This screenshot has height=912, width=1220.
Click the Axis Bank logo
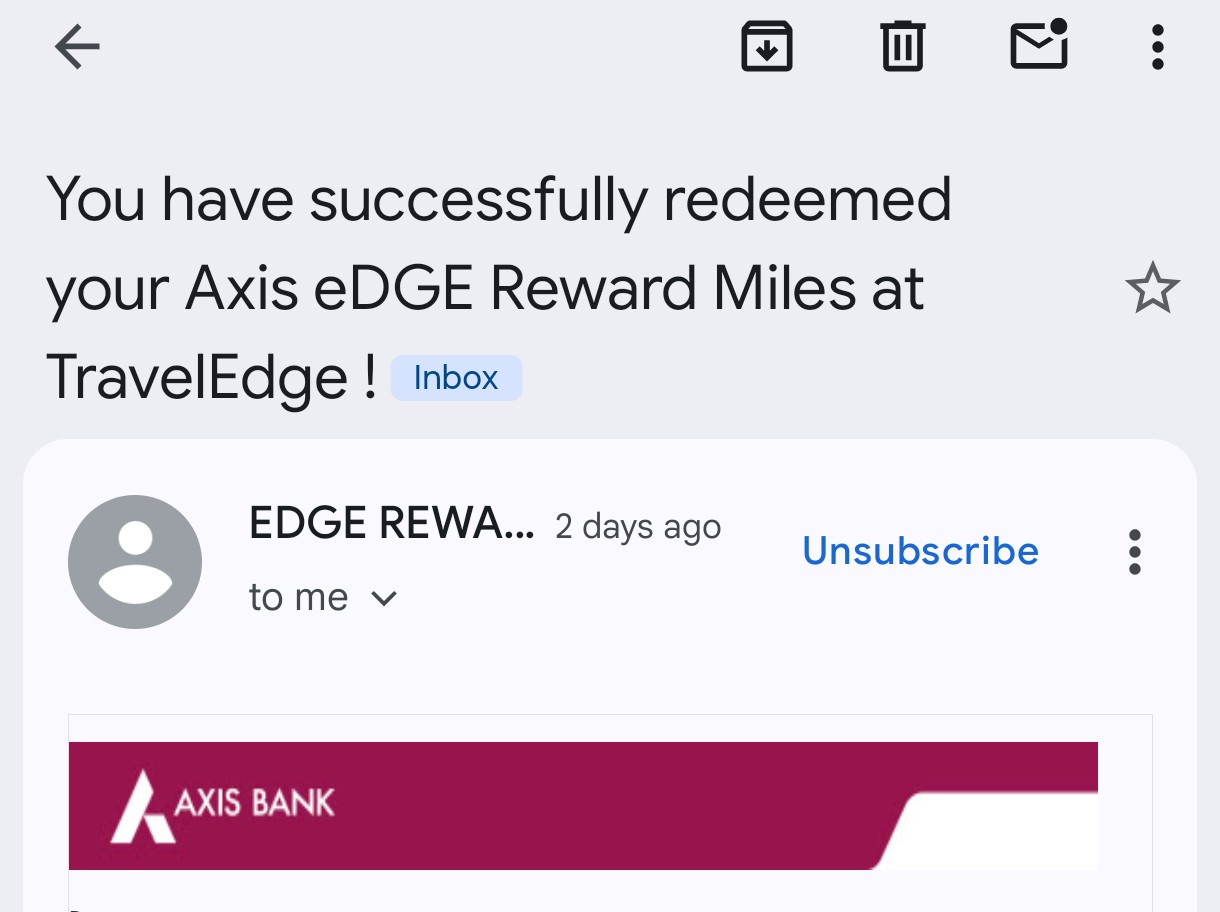click(x=222, y=804)
